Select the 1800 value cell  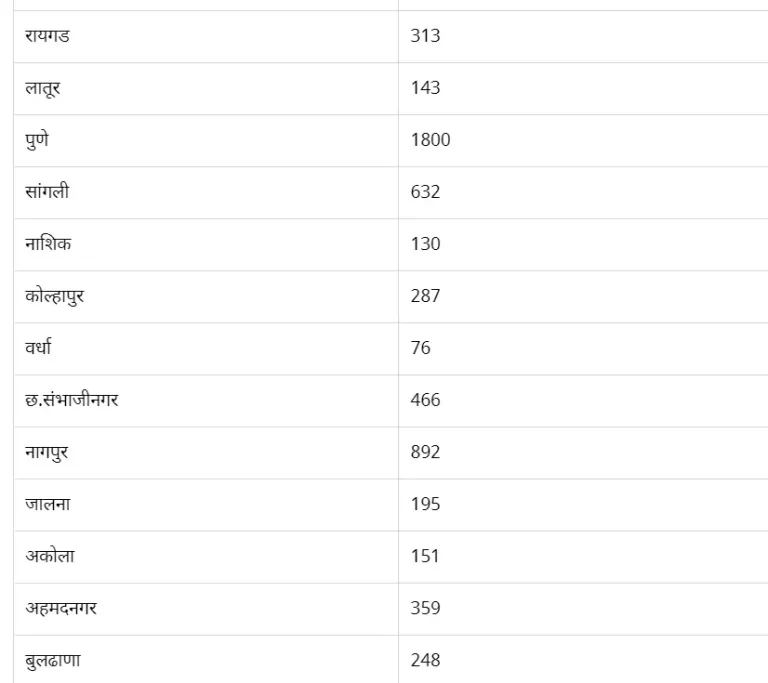430,140
